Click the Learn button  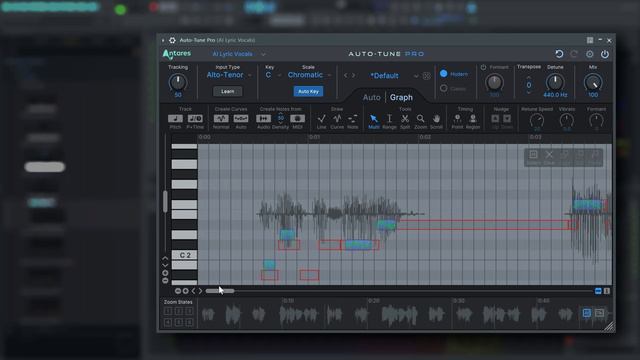[227, 91]
